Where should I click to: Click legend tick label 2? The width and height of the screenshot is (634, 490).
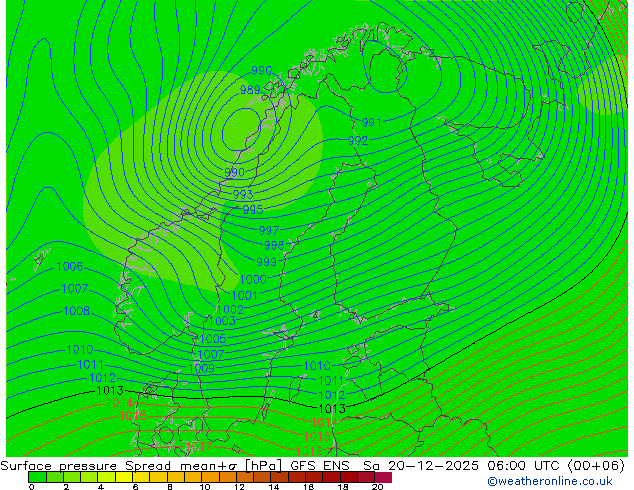click(66, 487)
